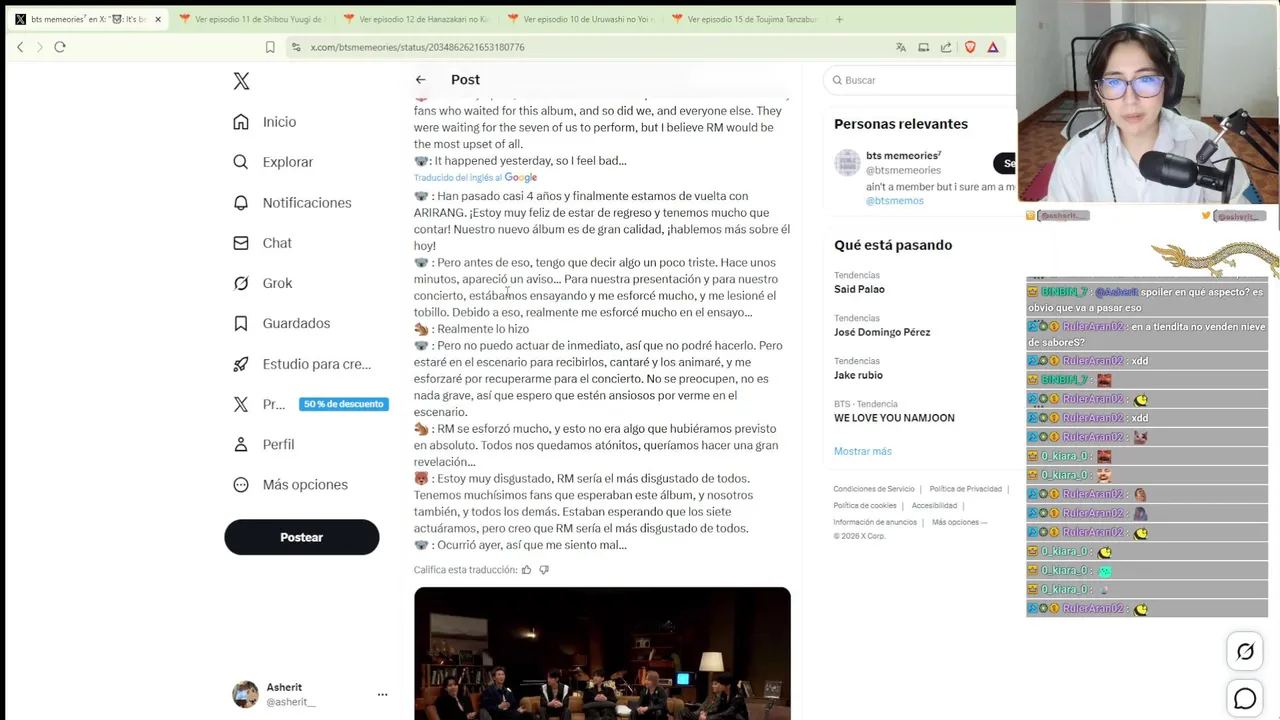Go to Inicio home icon
The width and height of the screenshot is (1280, 720).
[x=241, y=122]
